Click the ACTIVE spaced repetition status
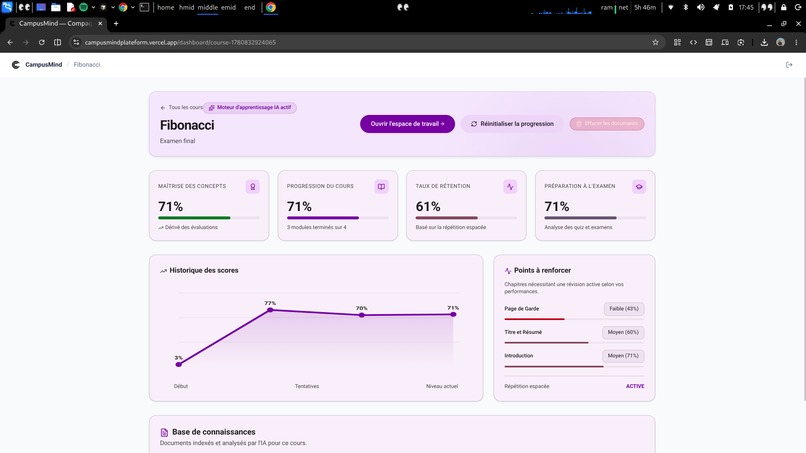 click(635, 386)
